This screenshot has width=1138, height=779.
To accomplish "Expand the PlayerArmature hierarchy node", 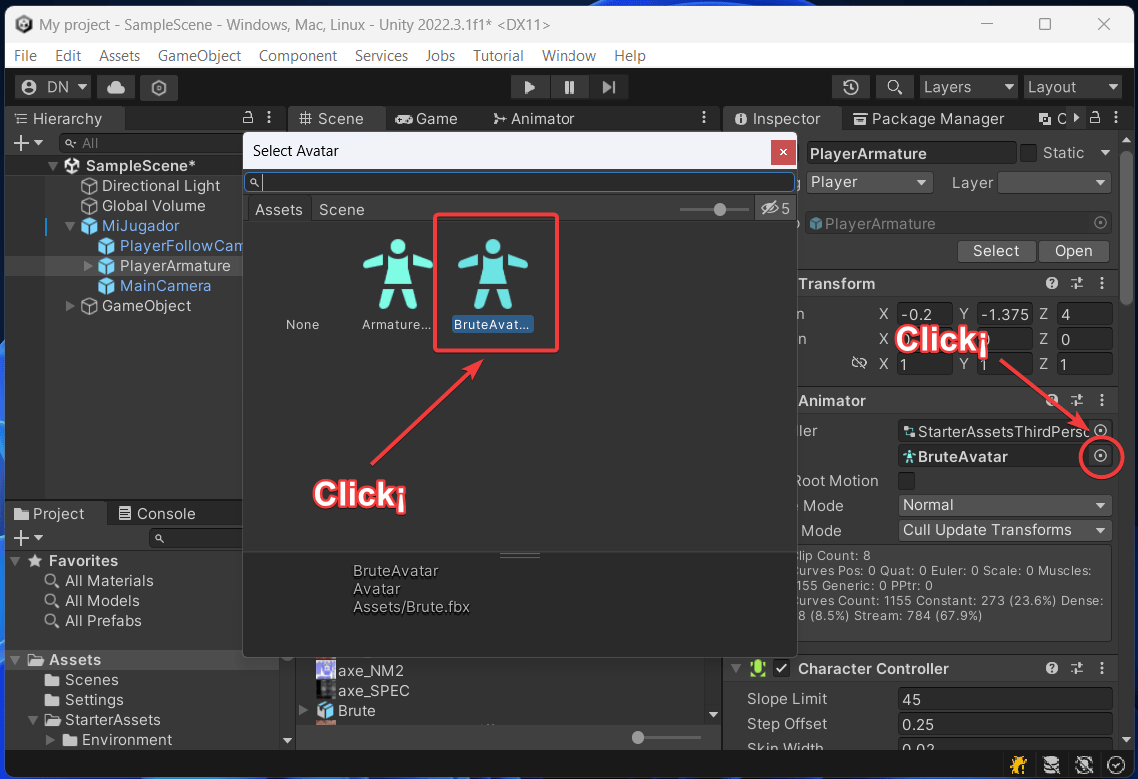I will point(88,266).
